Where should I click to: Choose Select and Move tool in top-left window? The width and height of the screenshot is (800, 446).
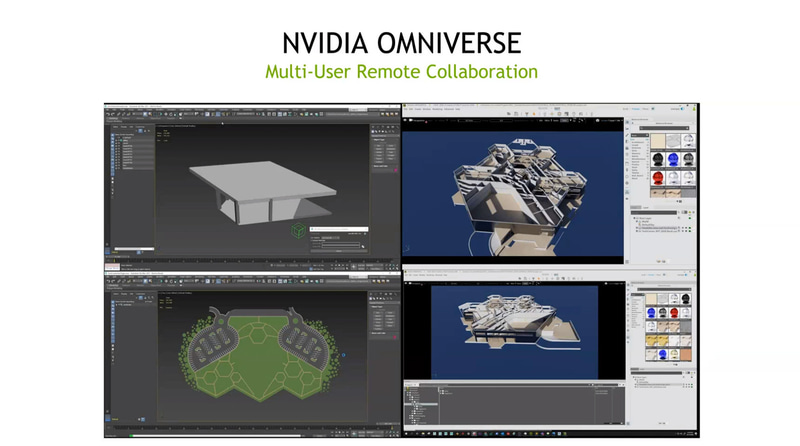[x=166, y=114]
